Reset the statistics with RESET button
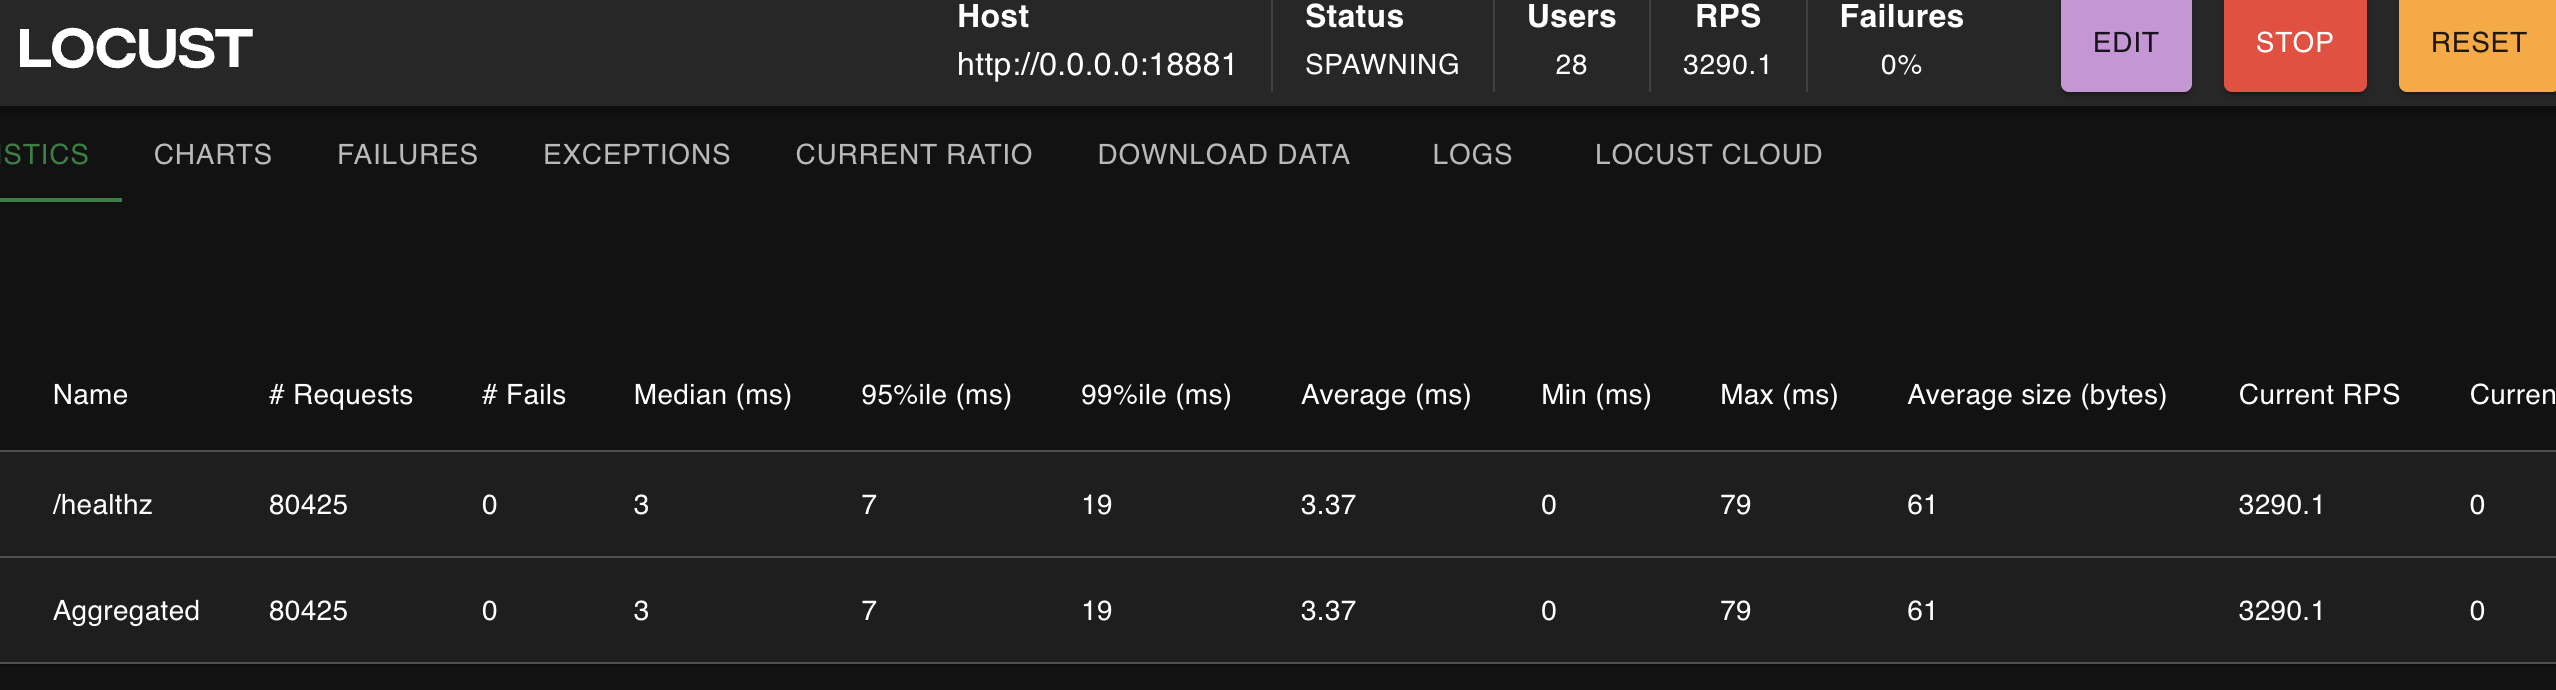The height and width of the screenshot is (690, 2556). [2478, 43]
